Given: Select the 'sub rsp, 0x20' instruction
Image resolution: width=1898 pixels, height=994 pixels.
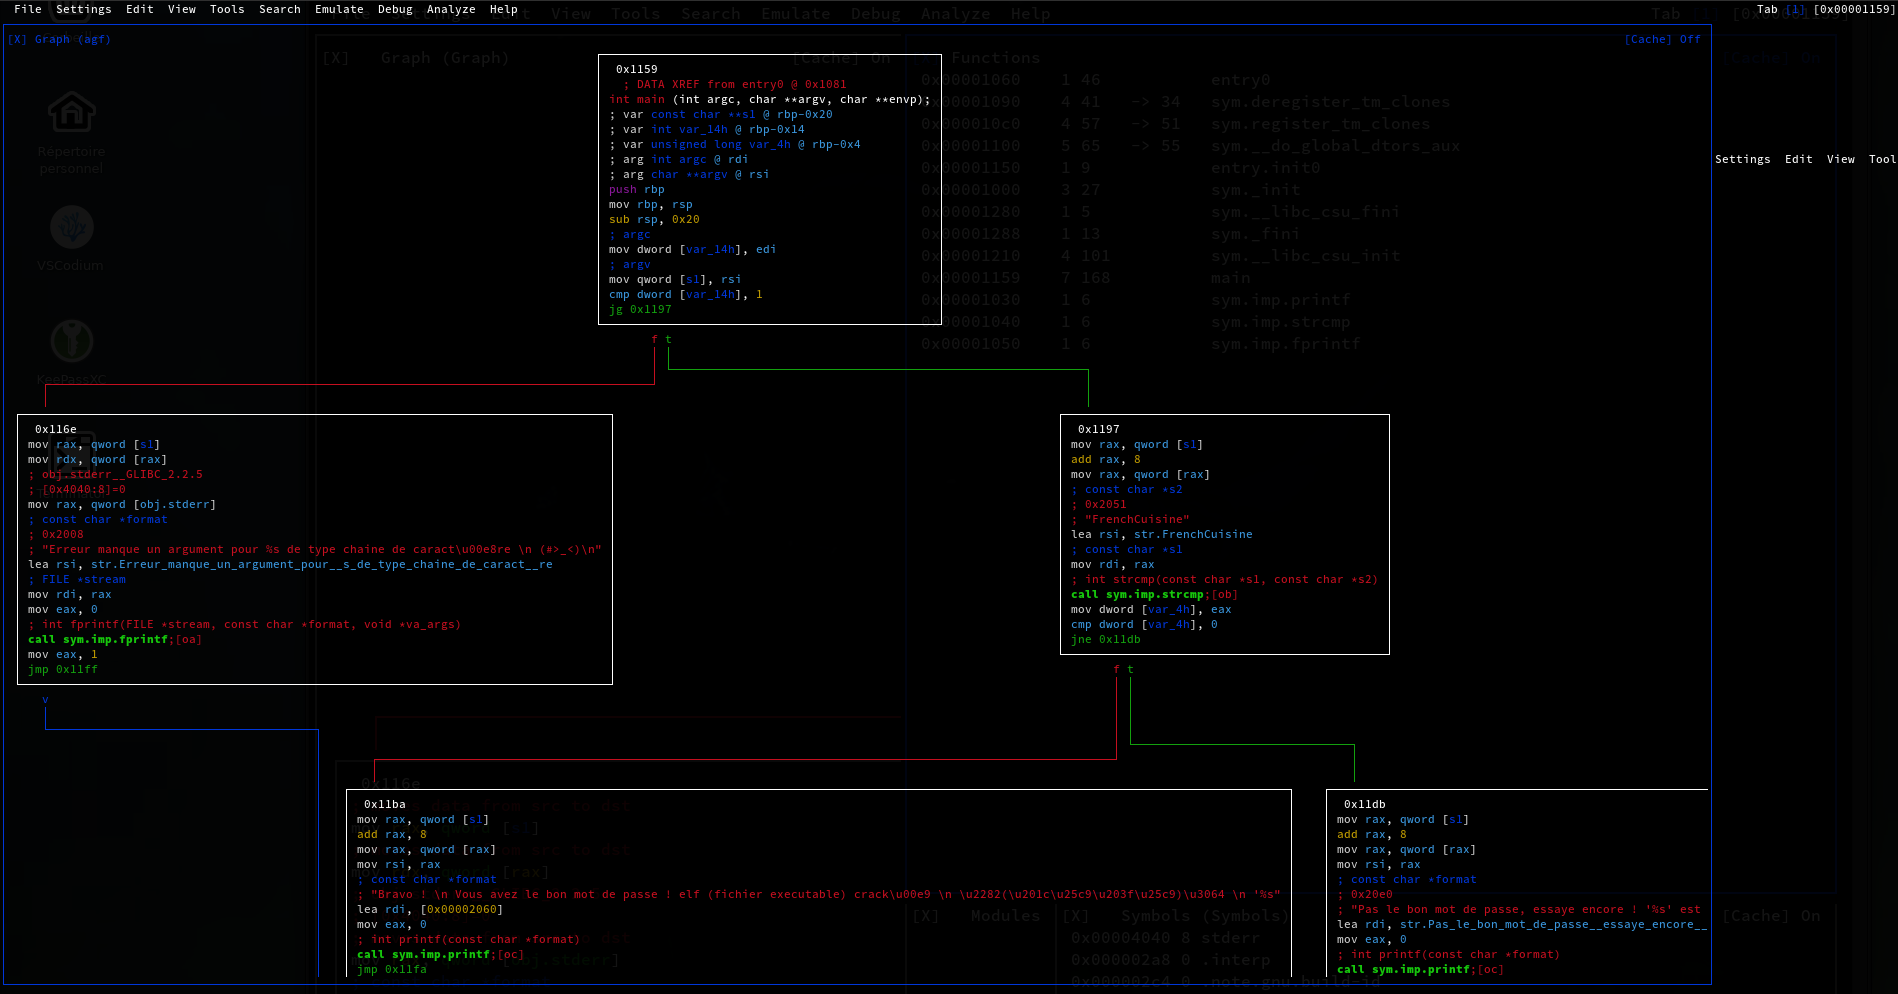Looking at the screenshot, I should [654, 219].
